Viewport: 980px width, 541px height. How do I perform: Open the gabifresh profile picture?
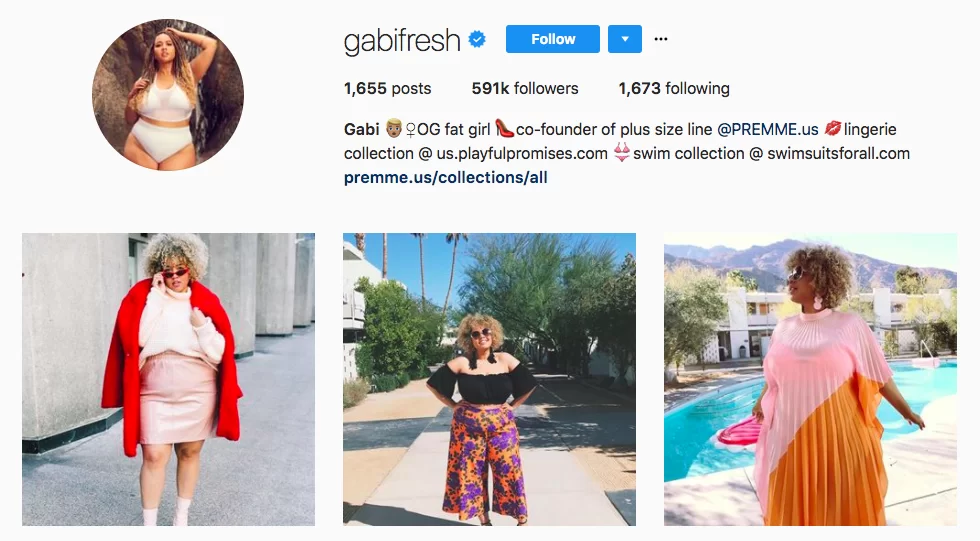168,95
